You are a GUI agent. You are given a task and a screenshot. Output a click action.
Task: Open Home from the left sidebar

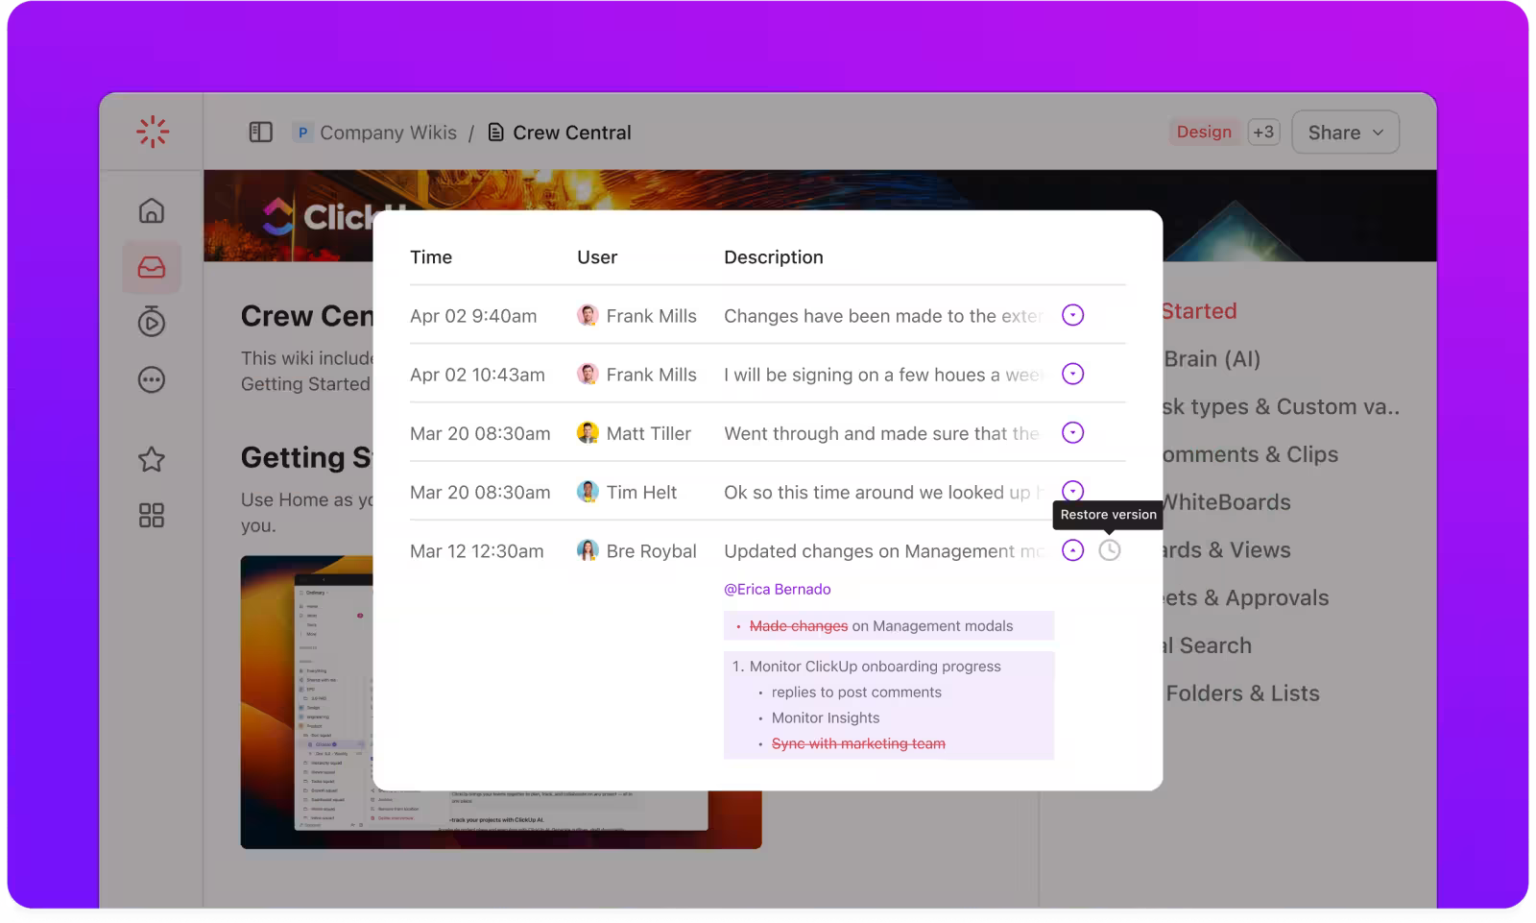pyautogui.click(x=151, y=210)
